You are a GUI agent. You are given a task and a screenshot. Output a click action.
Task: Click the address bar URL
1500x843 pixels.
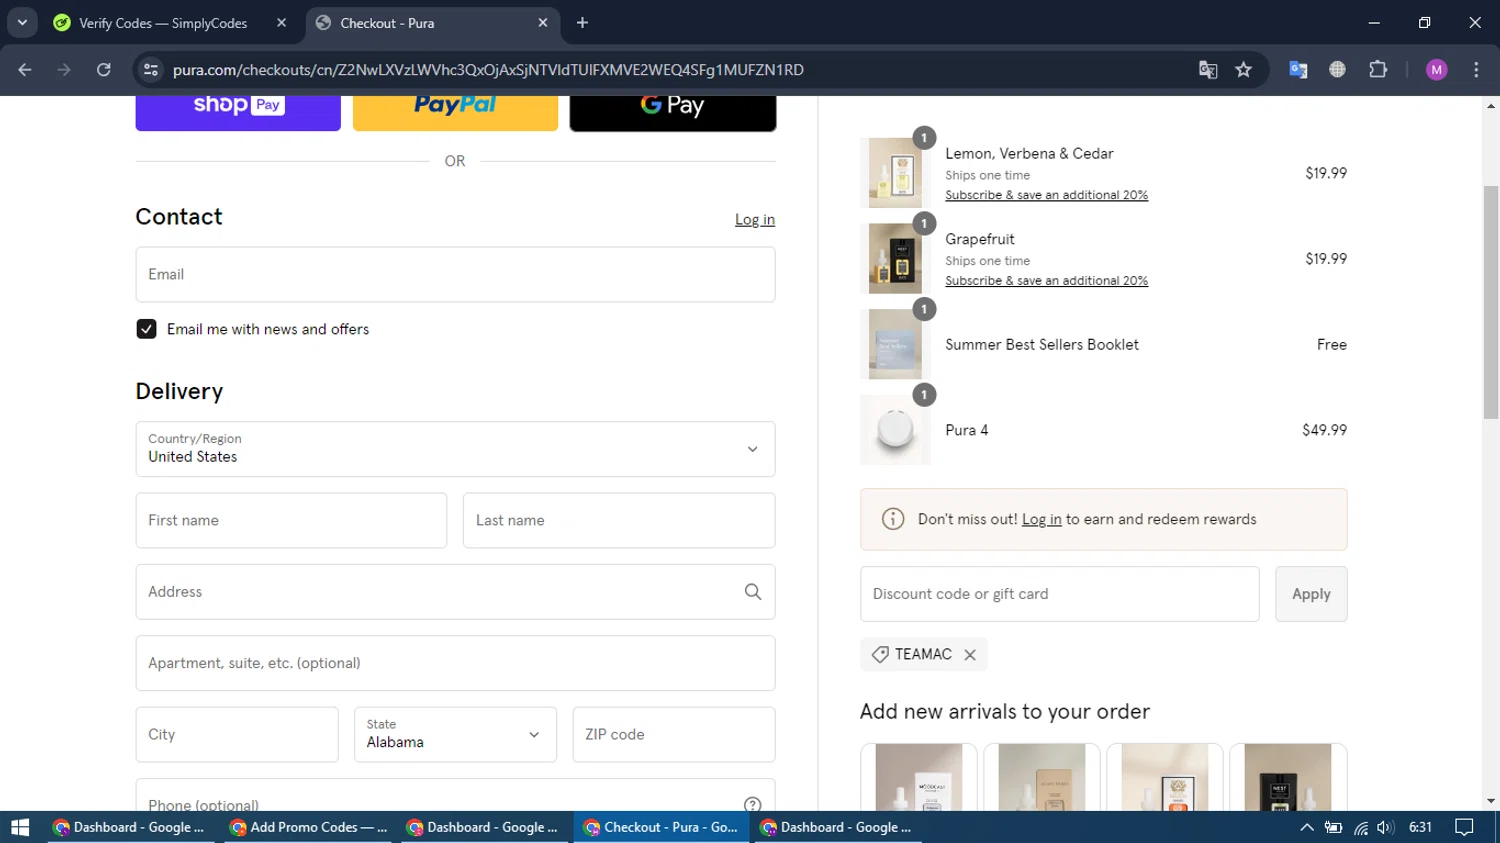488,70
